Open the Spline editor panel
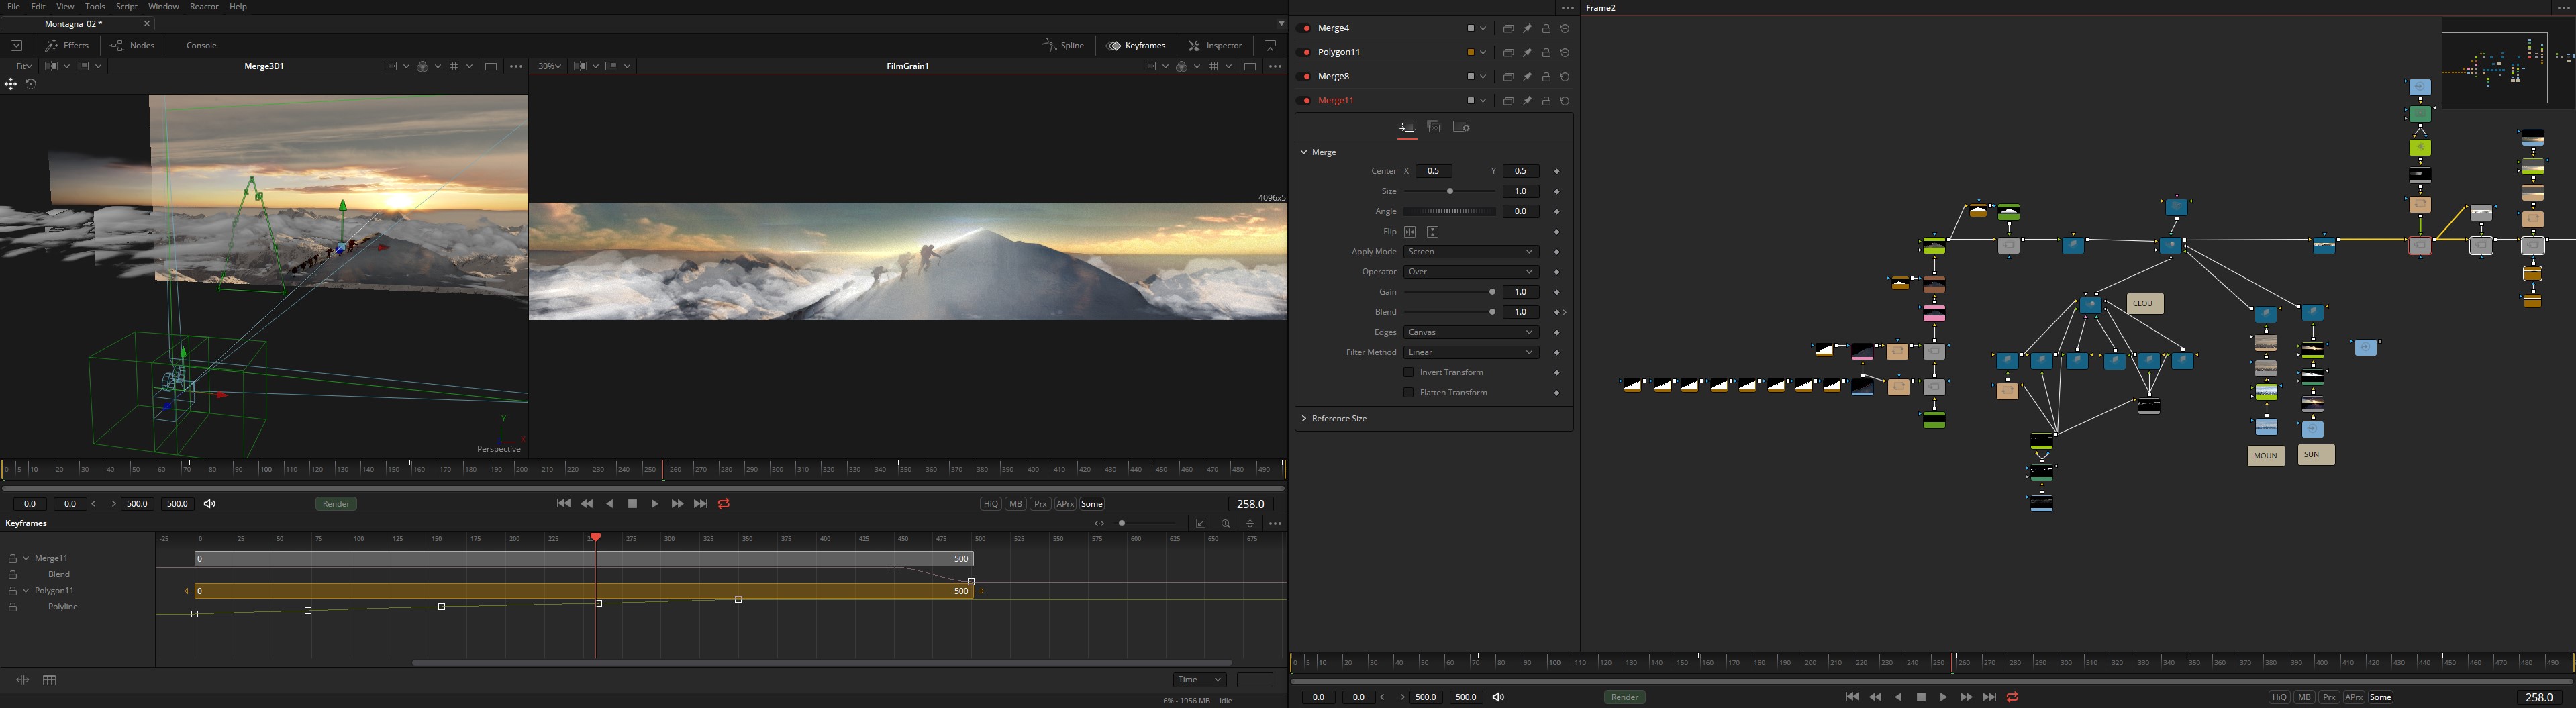This screenshot has height=708, width=2576. [1063, 45]
